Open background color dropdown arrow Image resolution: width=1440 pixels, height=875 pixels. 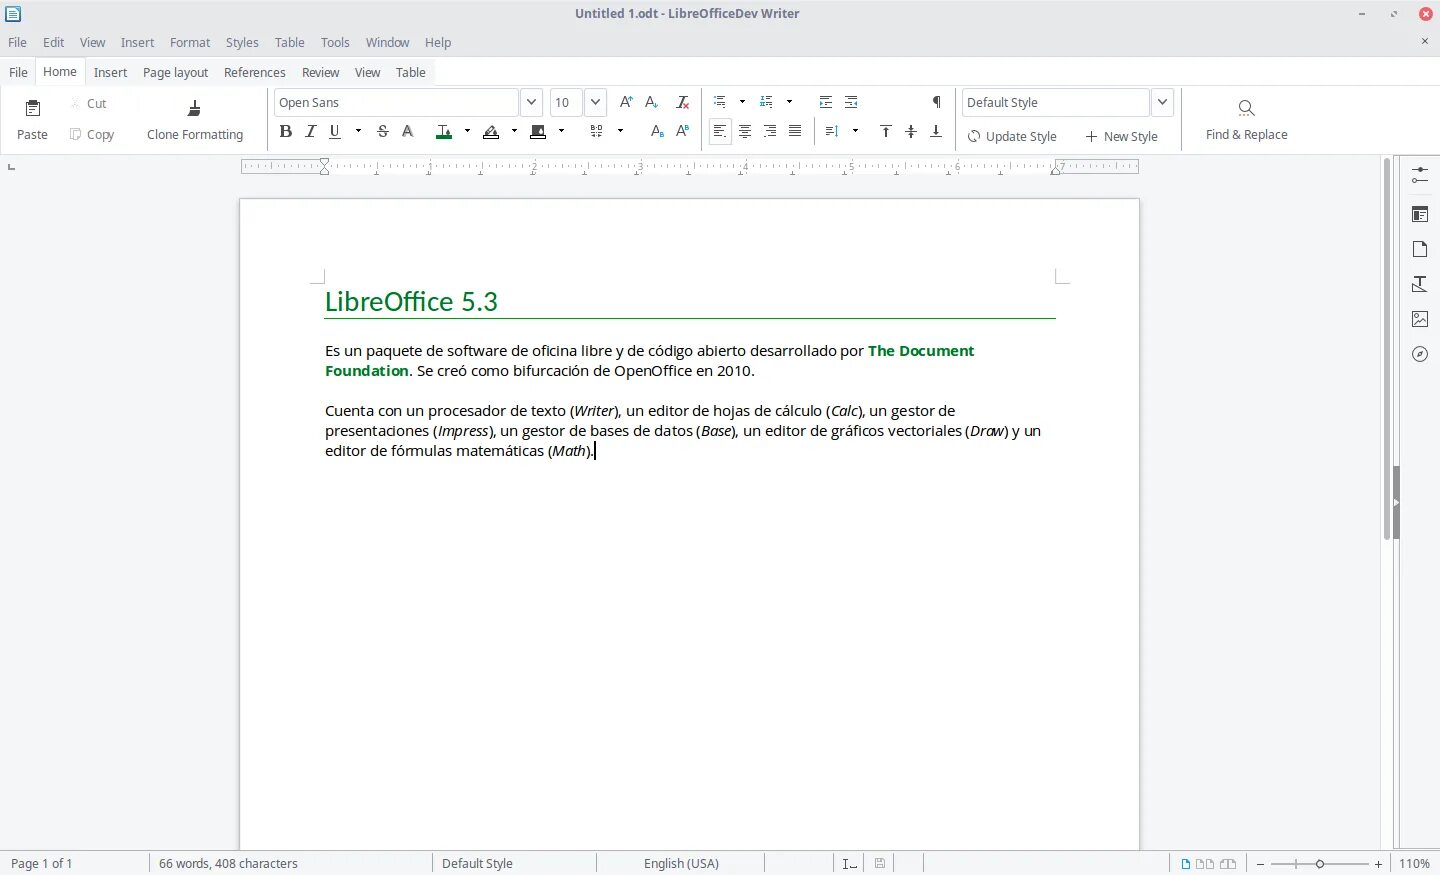[x=561, y=132]
